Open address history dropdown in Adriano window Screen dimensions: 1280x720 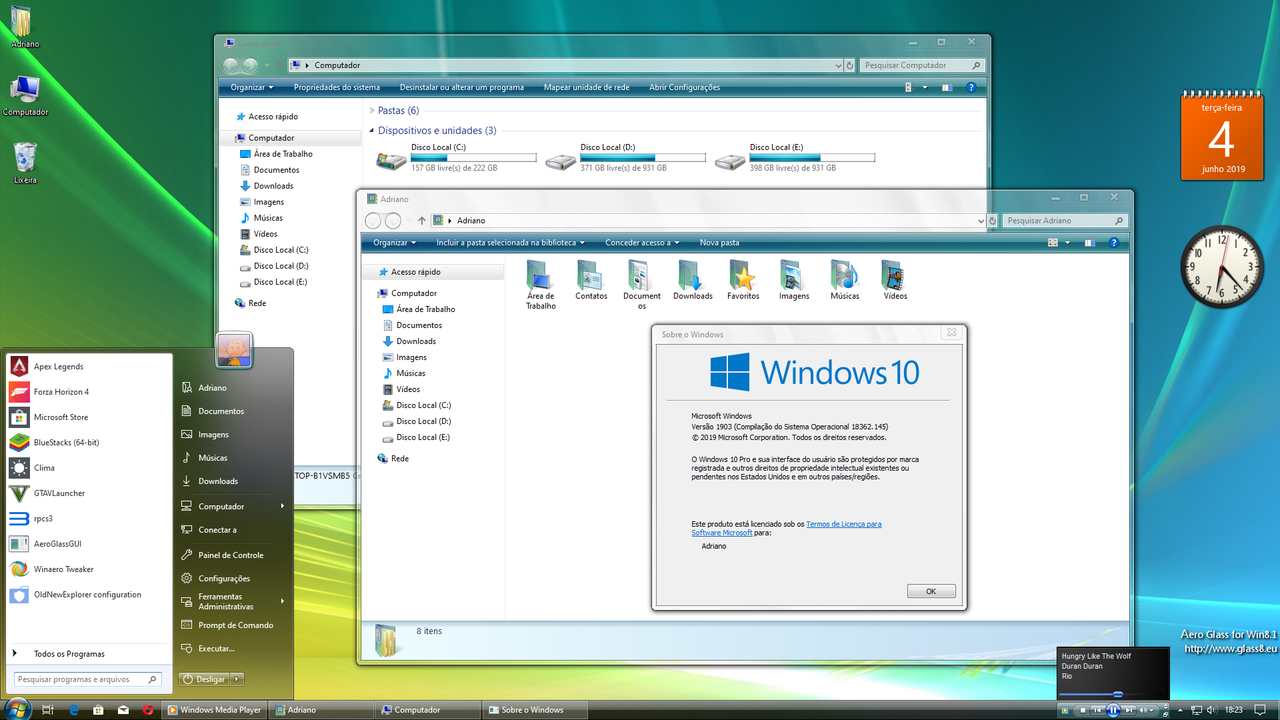coord(980,220)
